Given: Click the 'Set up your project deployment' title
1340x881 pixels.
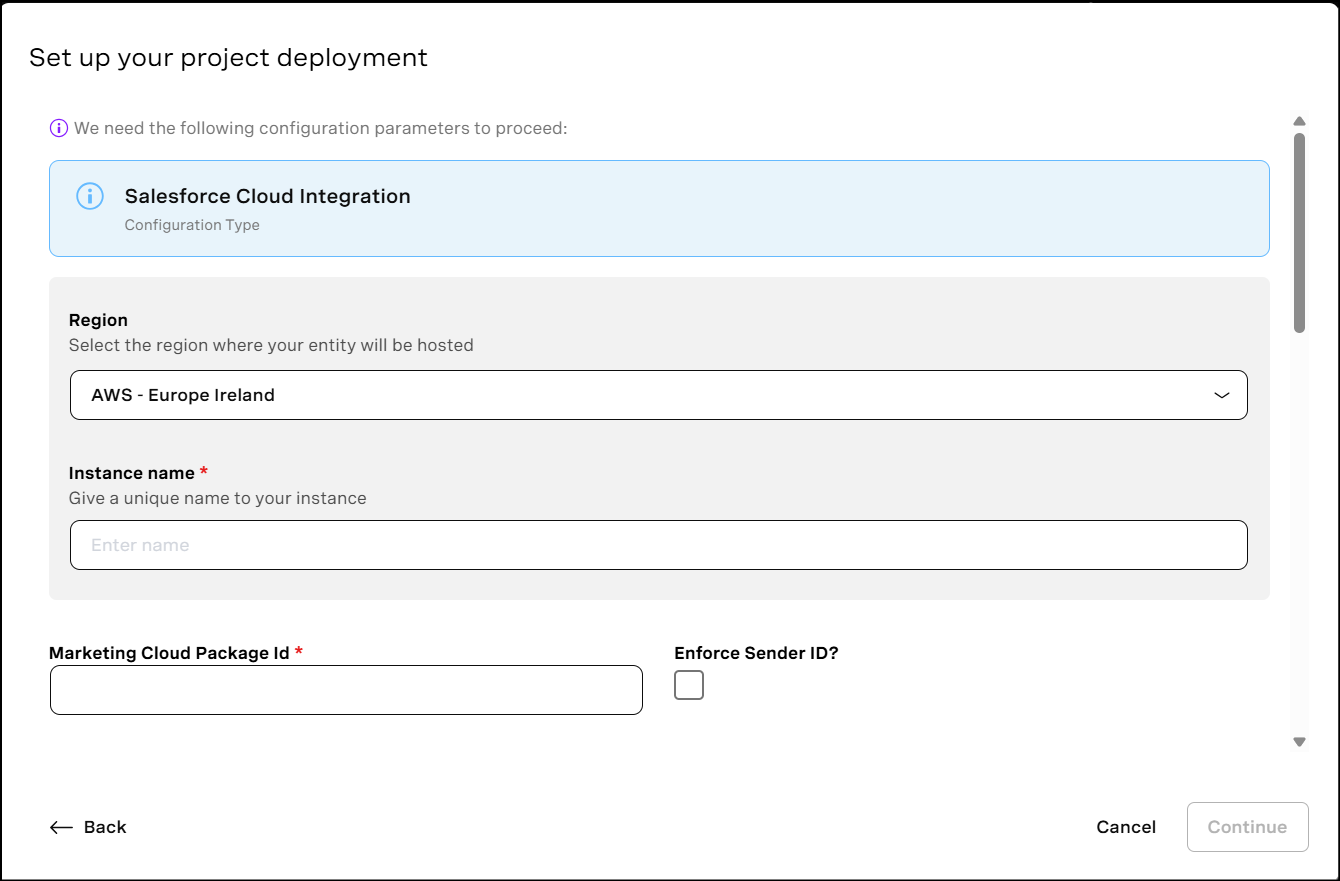Looking at the screenshot, I should (228, 58).
